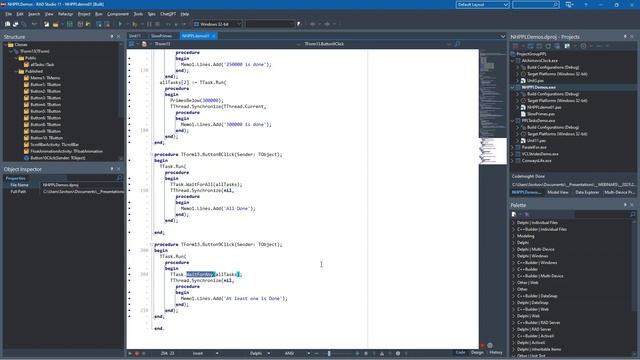This screenshot has width=640, height=360.
Task: Select ScrollBarActivity: TScrollBar in Structure tree
Action: click(x=55, y=144)
